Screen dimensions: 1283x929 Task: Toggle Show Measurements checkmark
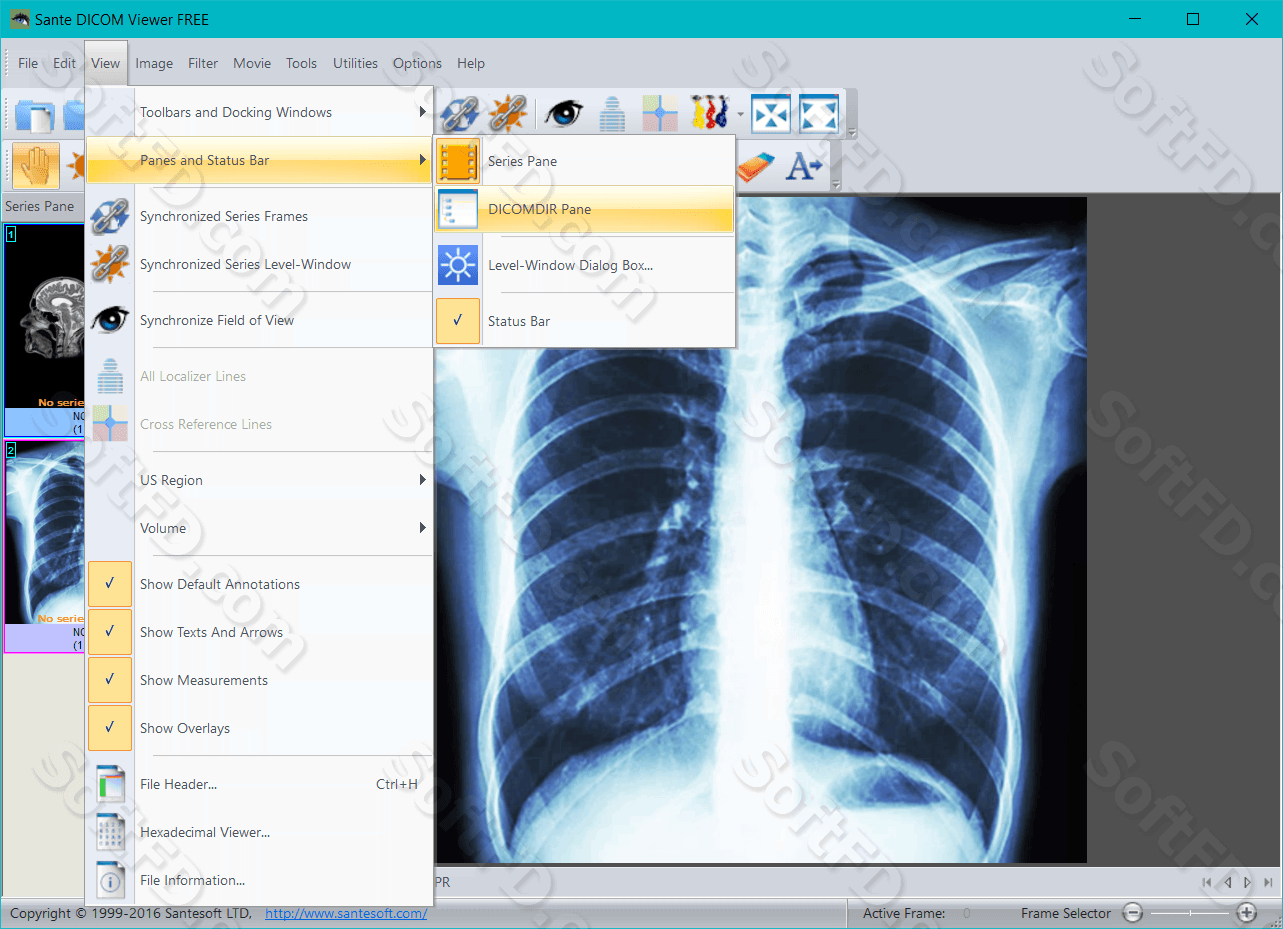click(x=110, y=680)
